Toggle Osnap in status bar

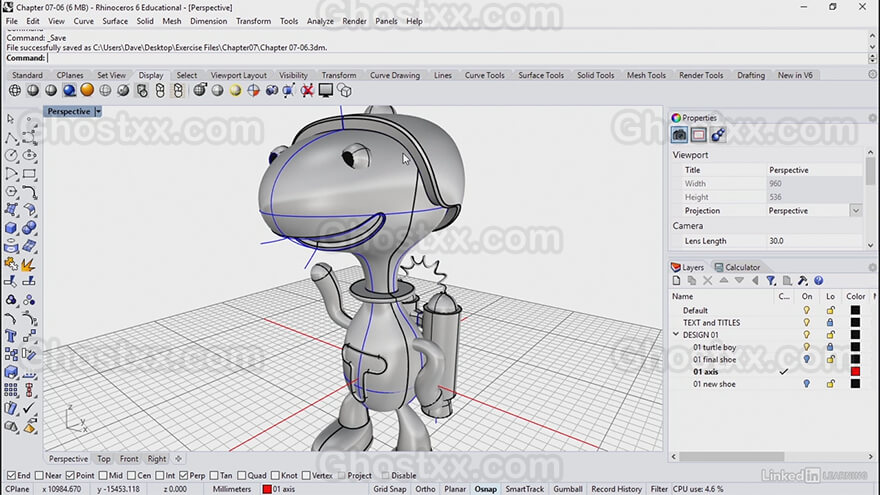pyautogui.click(x=485, y=489)
